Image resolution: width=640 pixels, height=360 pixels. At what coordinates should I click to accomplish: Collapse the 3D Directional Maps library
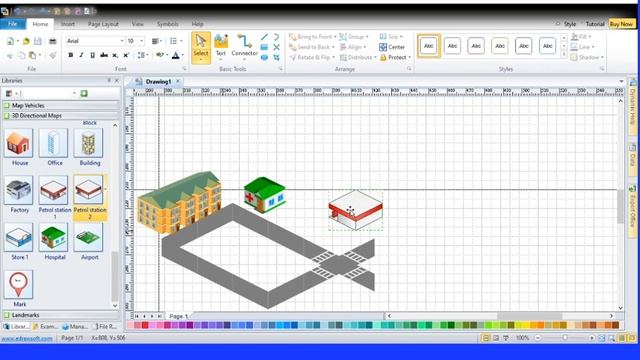click(61, 116)
